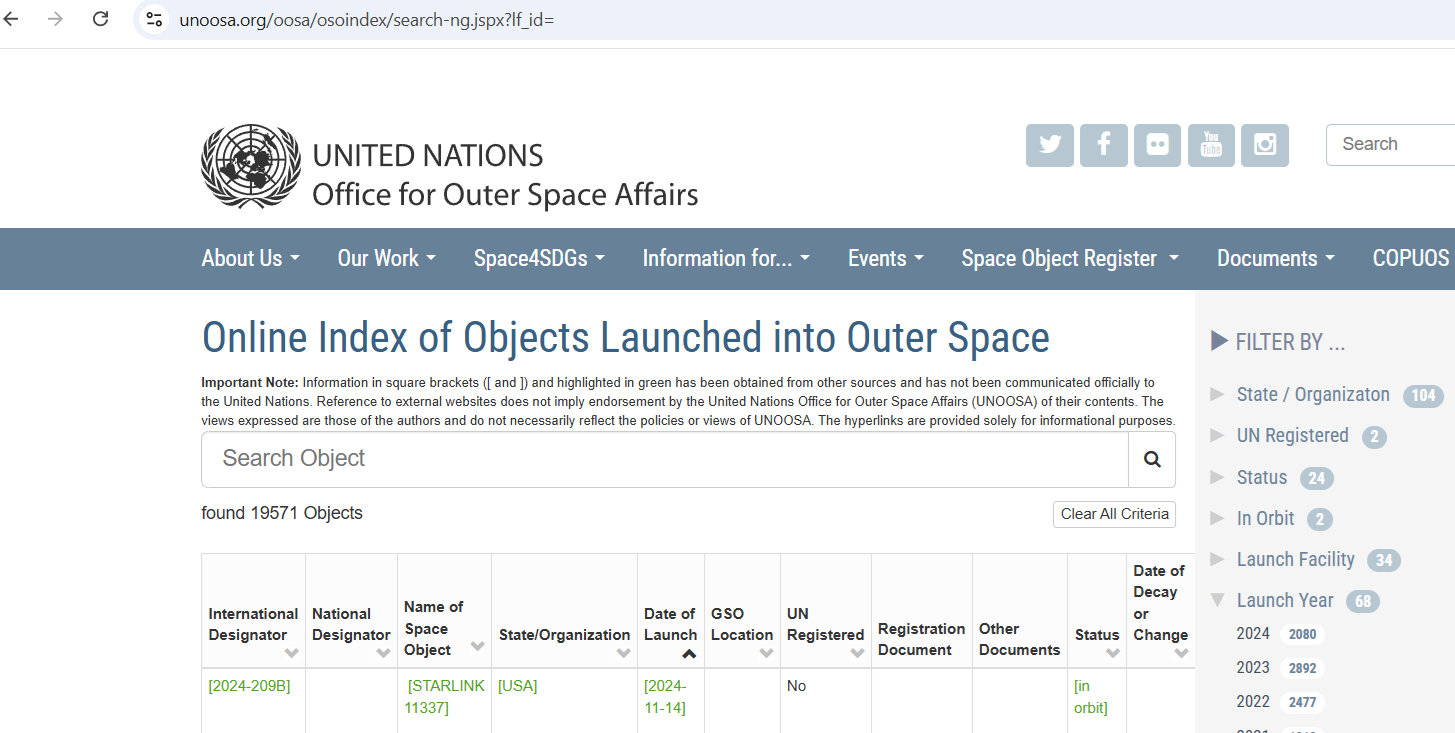Filter by launch year 2023
The width and height of the screenshot is (1455, 733).
click(x=1253, y=667)
